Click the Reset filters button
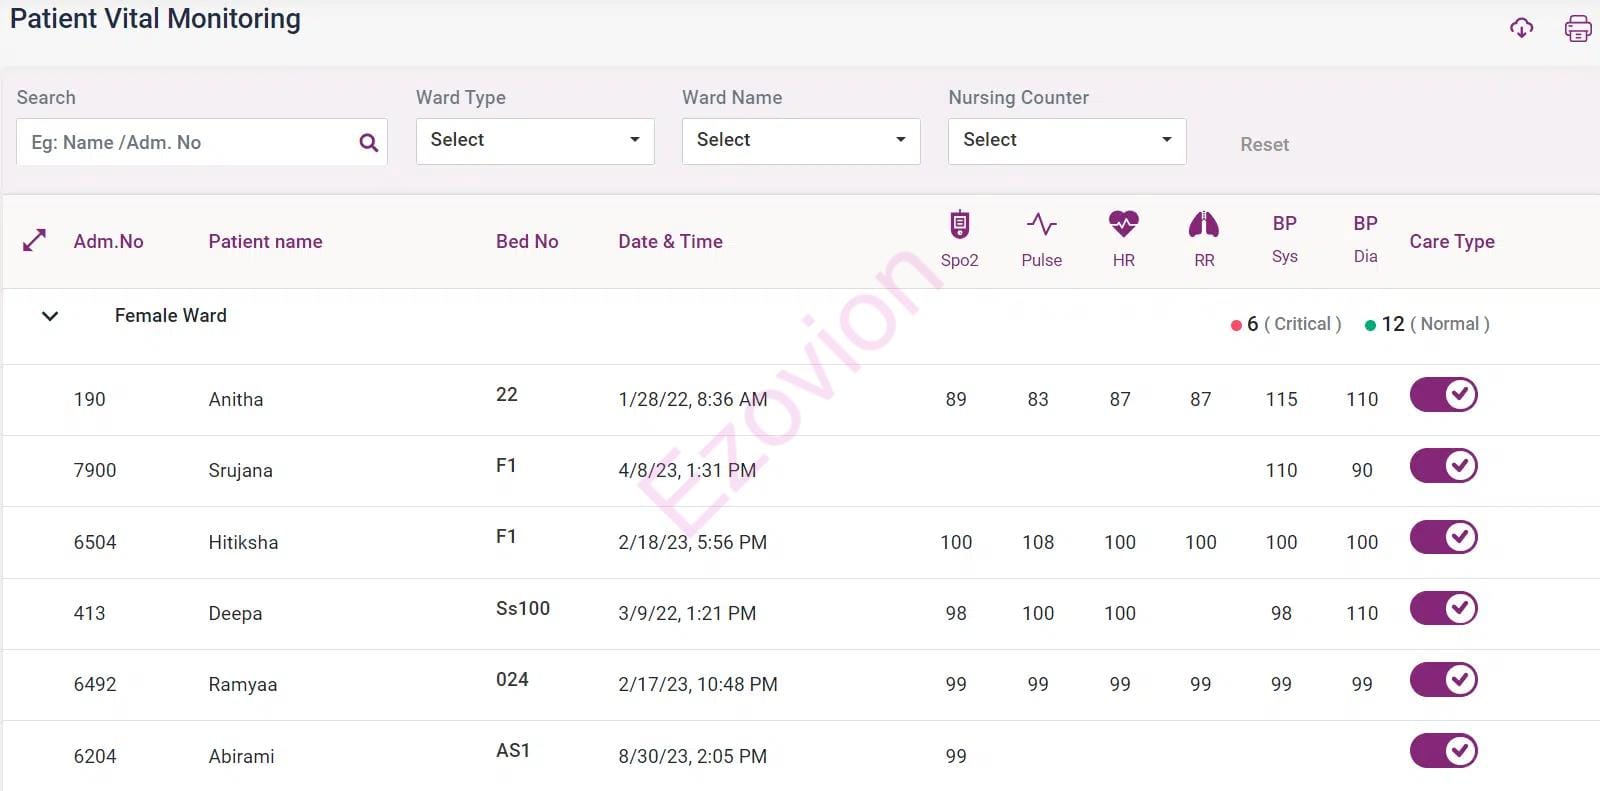1600x791 pixels. (x=1264, y=145)
